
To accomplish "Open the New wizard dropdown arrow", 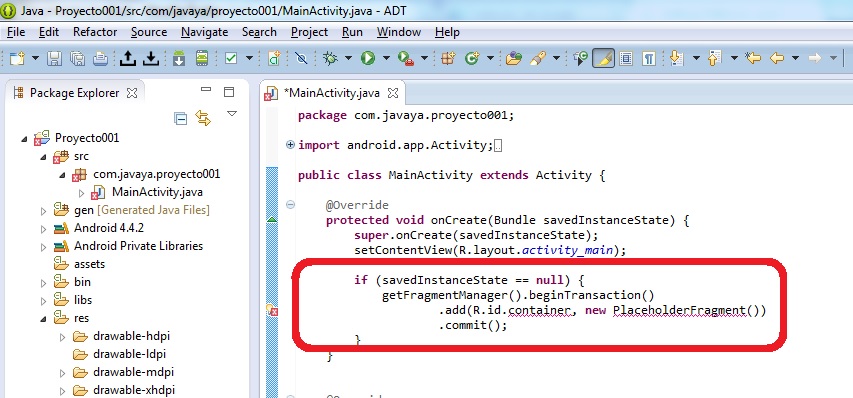I will pos(35,58).
